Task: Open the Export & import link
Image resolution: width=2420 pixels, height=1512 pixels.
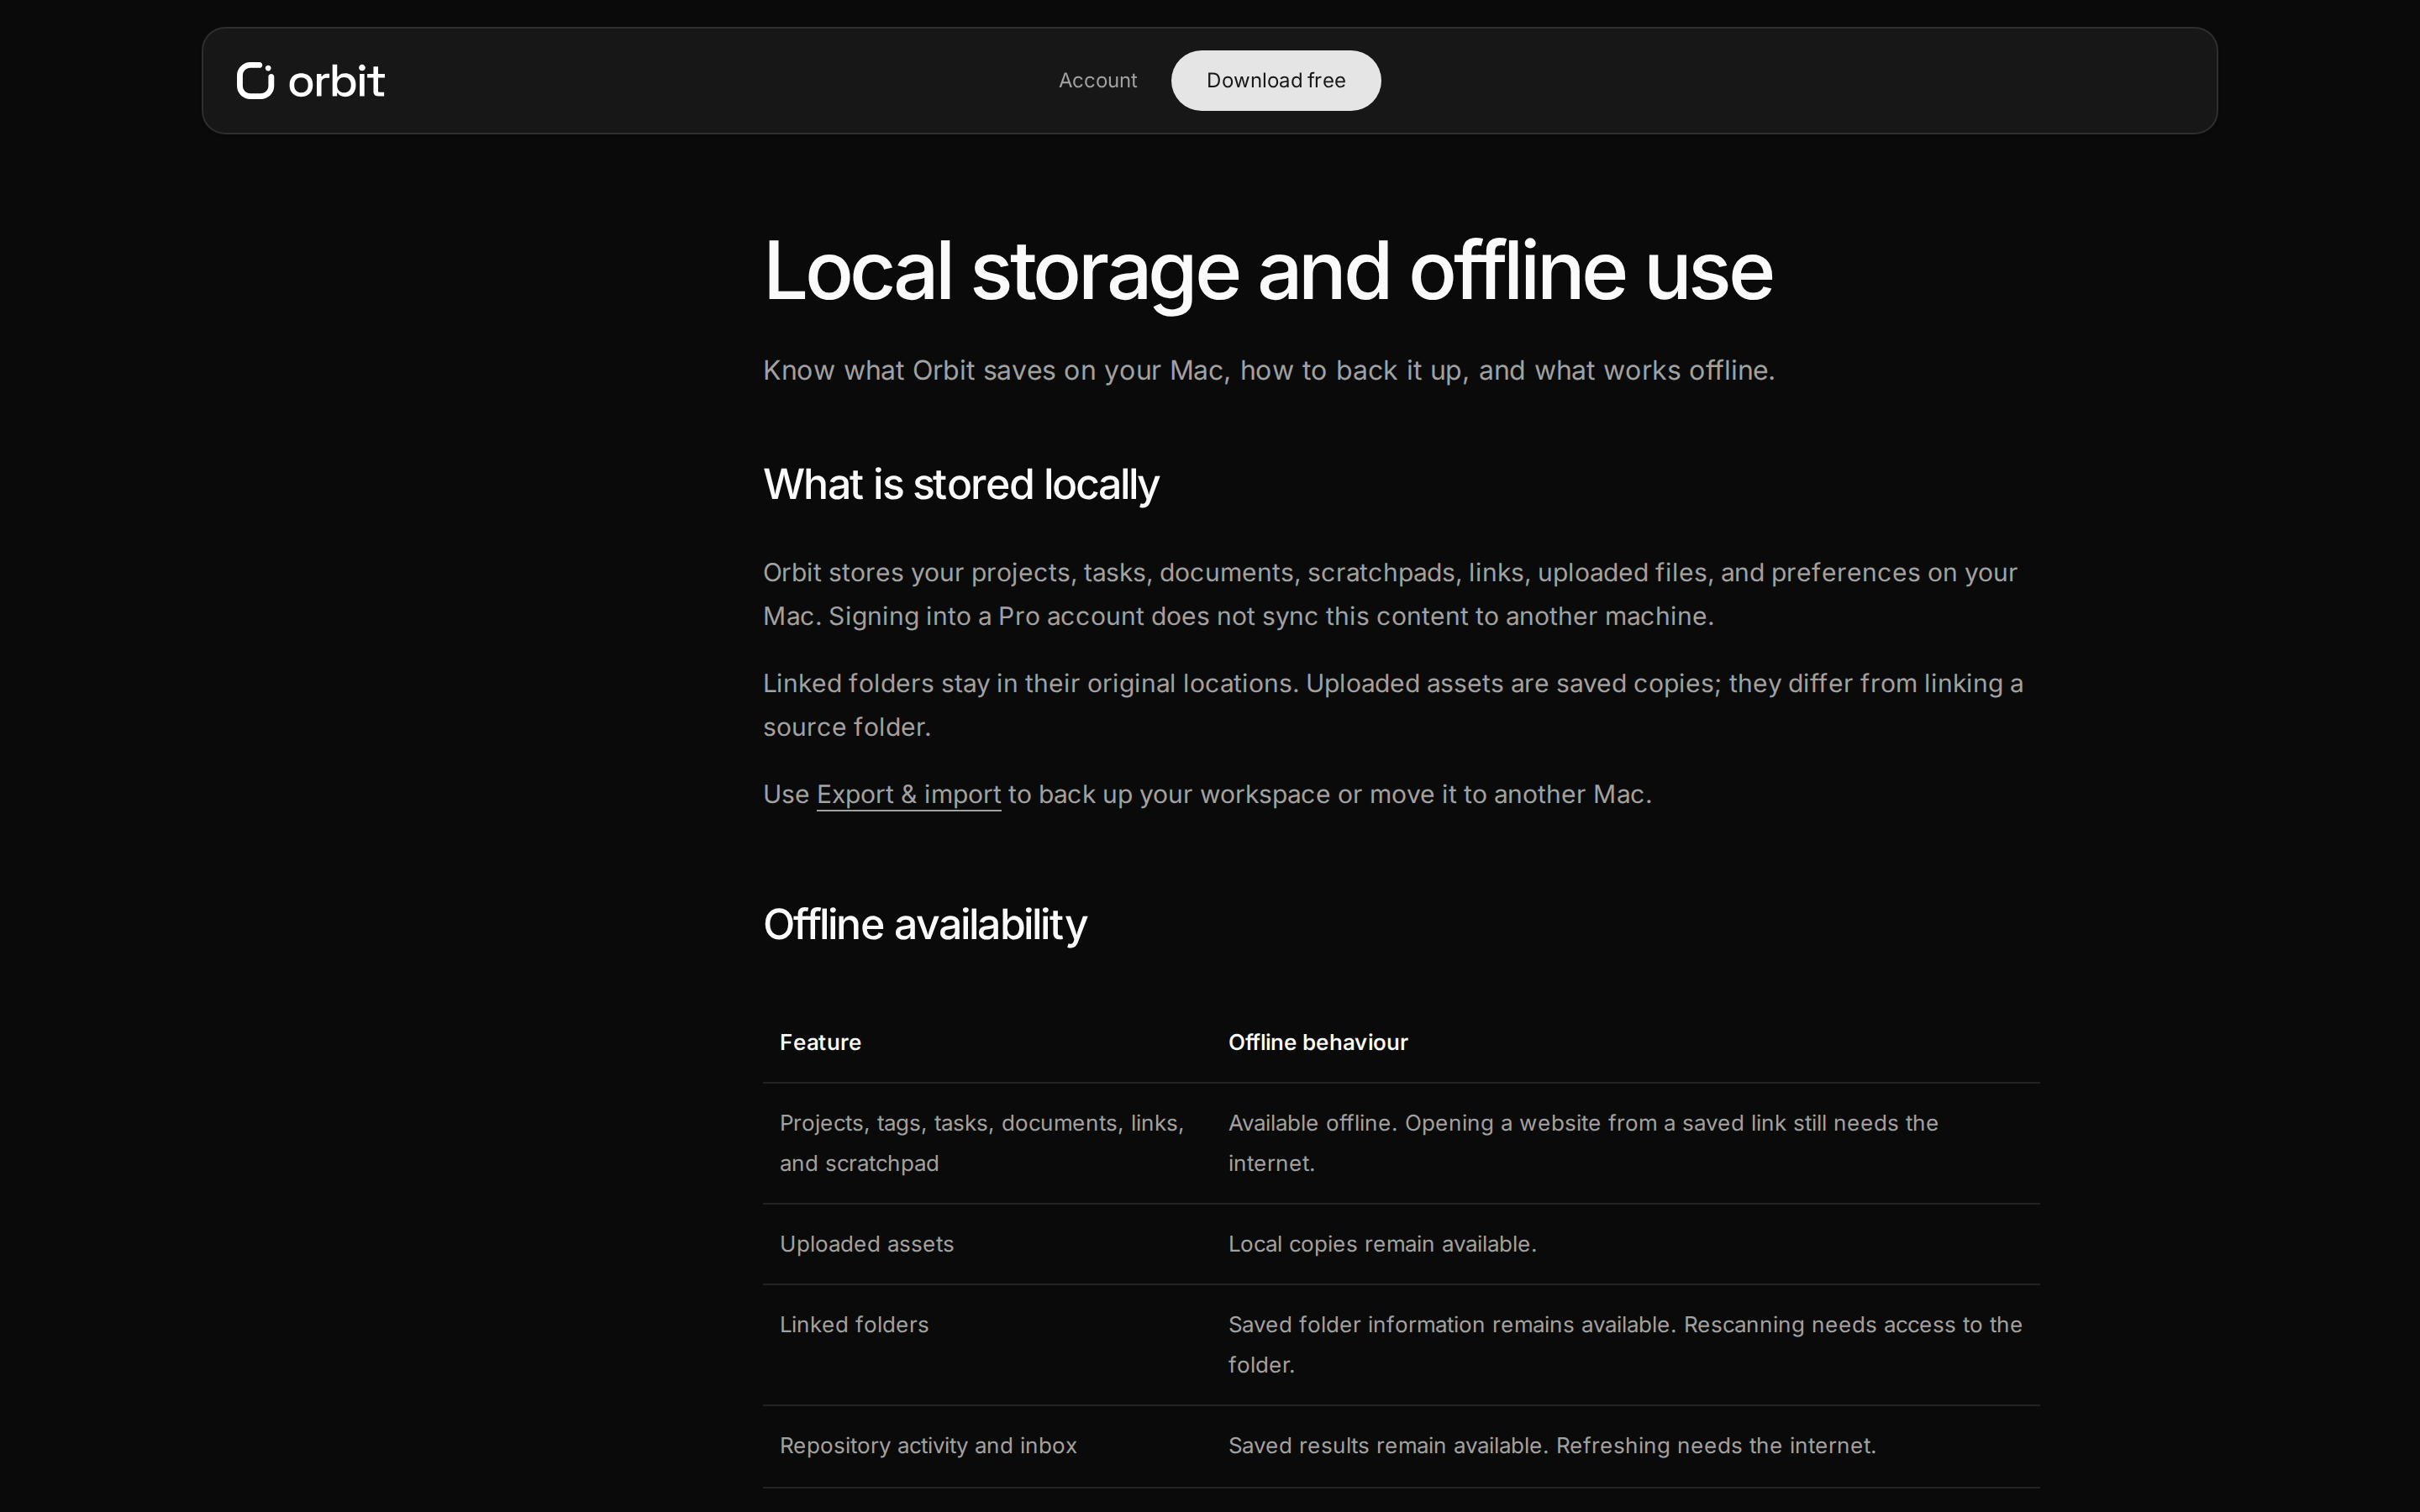Action: 908,794
